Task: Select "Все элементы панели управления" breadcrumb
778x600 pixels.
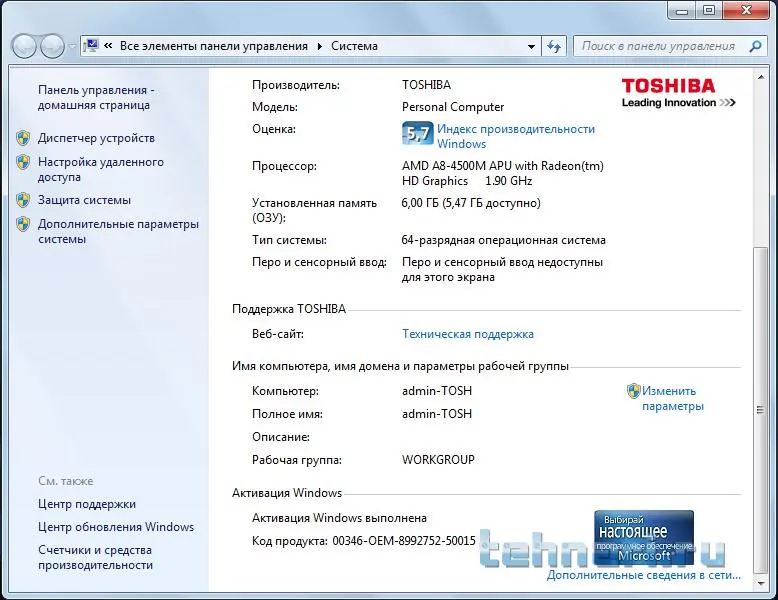Action: [x=214, y=46]
